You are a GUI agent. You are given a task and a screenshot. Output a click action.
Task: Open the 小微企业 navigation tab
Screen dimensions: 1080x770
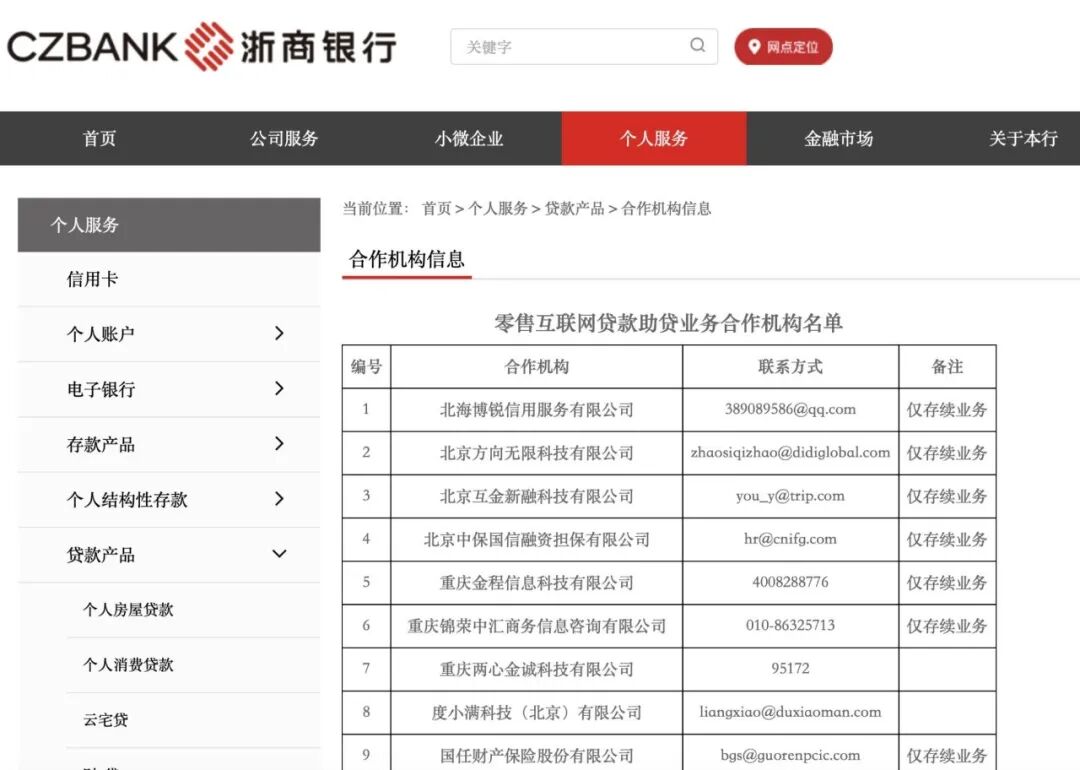pyautogui.click(x=468, y=138)
